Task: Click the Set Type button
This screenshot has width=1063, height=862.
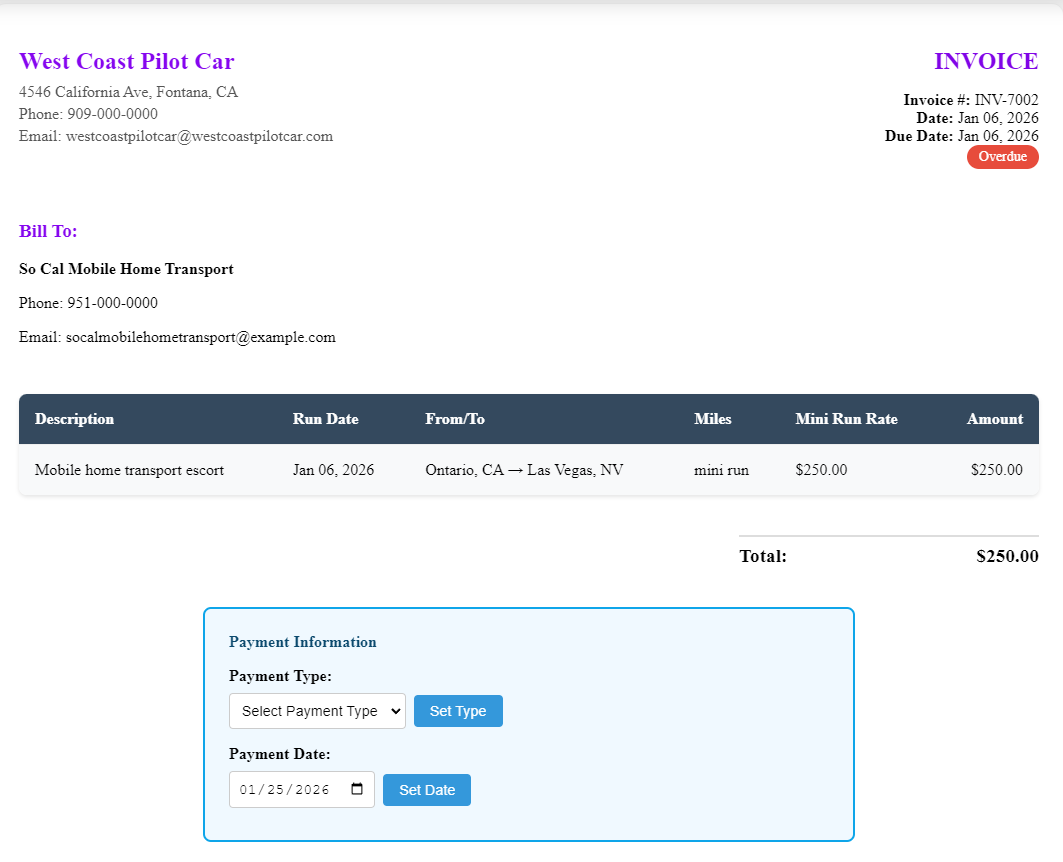Action: click(x=458, y=711)
